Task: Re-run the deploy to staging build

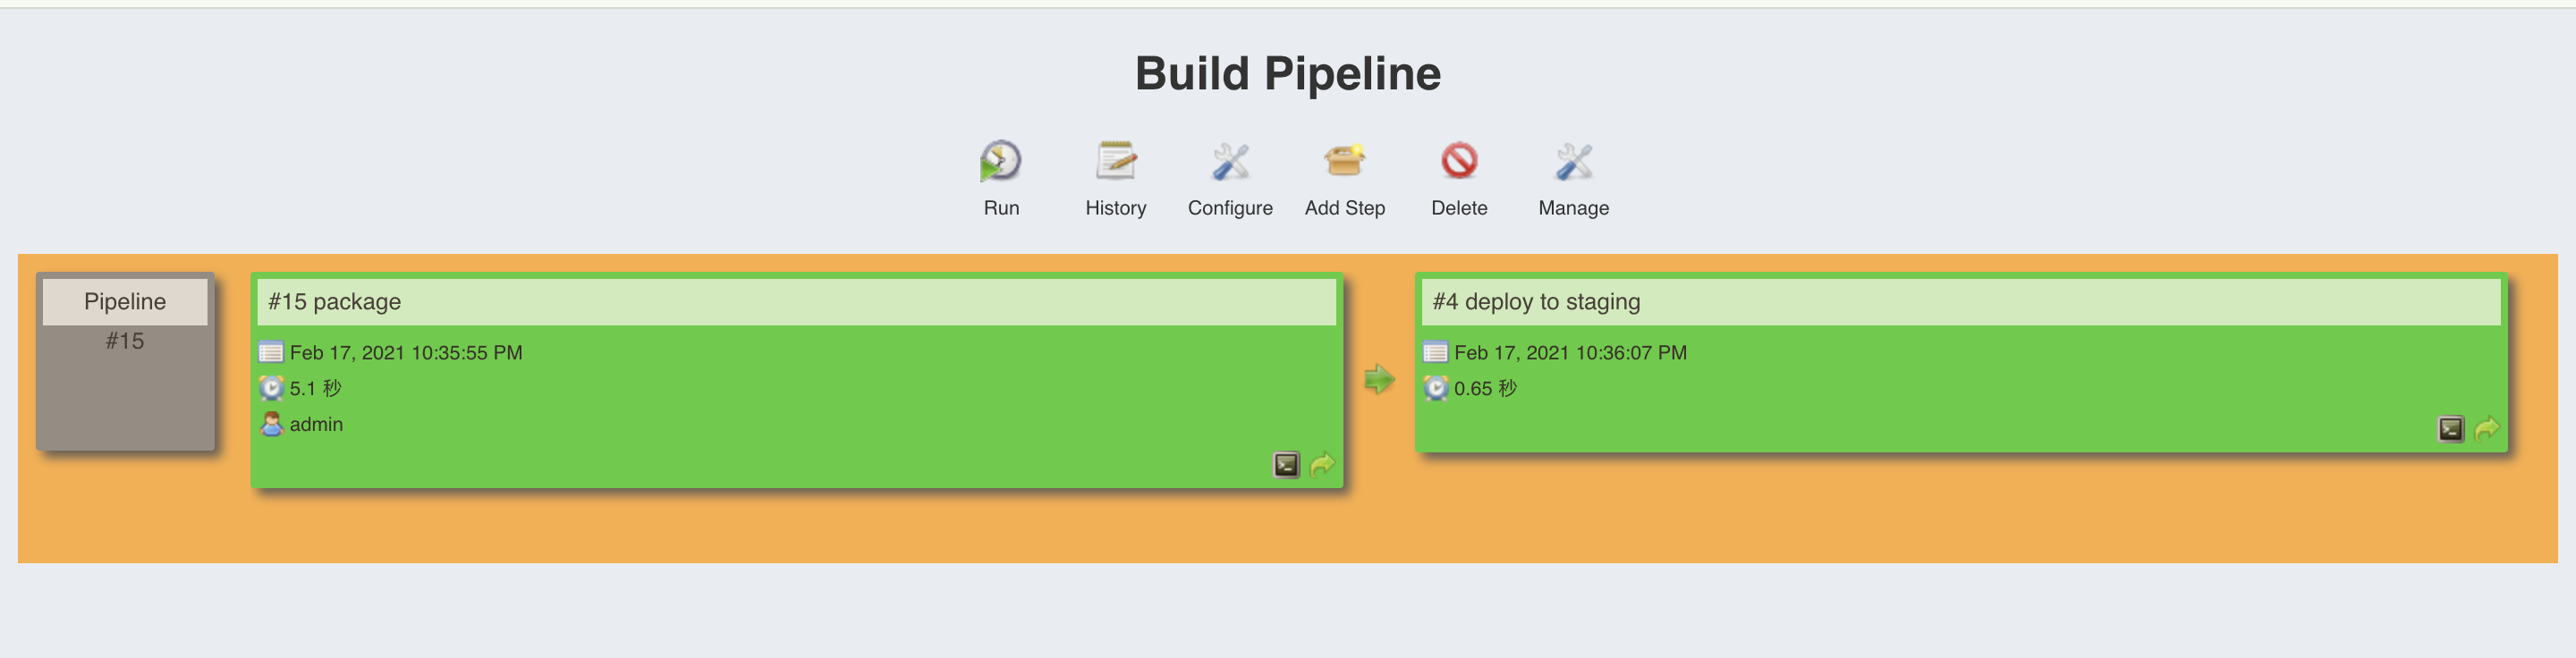Action: click(2487, 429)
